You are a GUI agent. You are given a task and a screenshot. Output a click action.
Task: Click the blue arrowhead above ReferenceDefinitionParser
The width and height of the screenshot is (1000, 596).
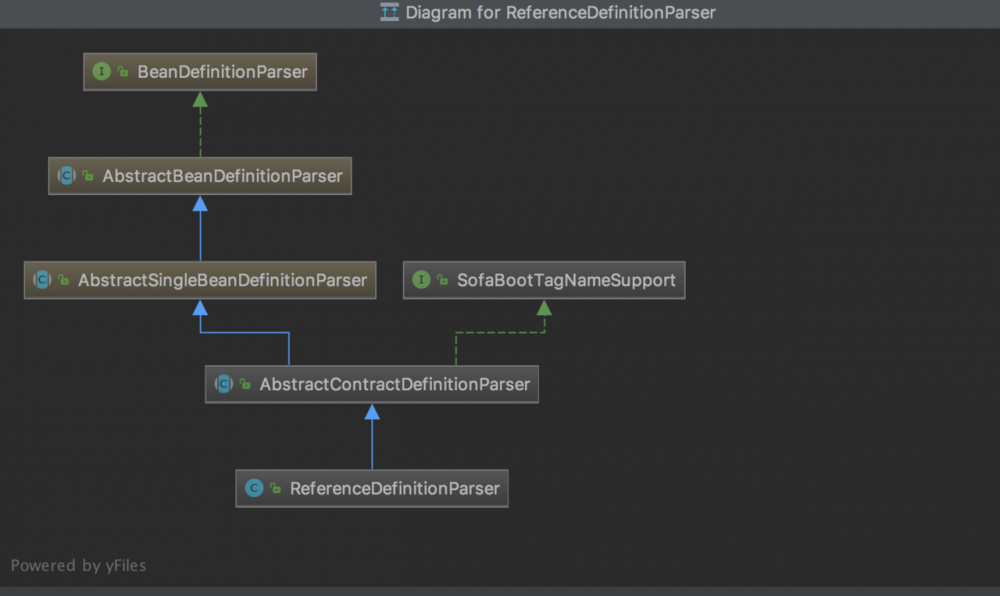[372, 411]
